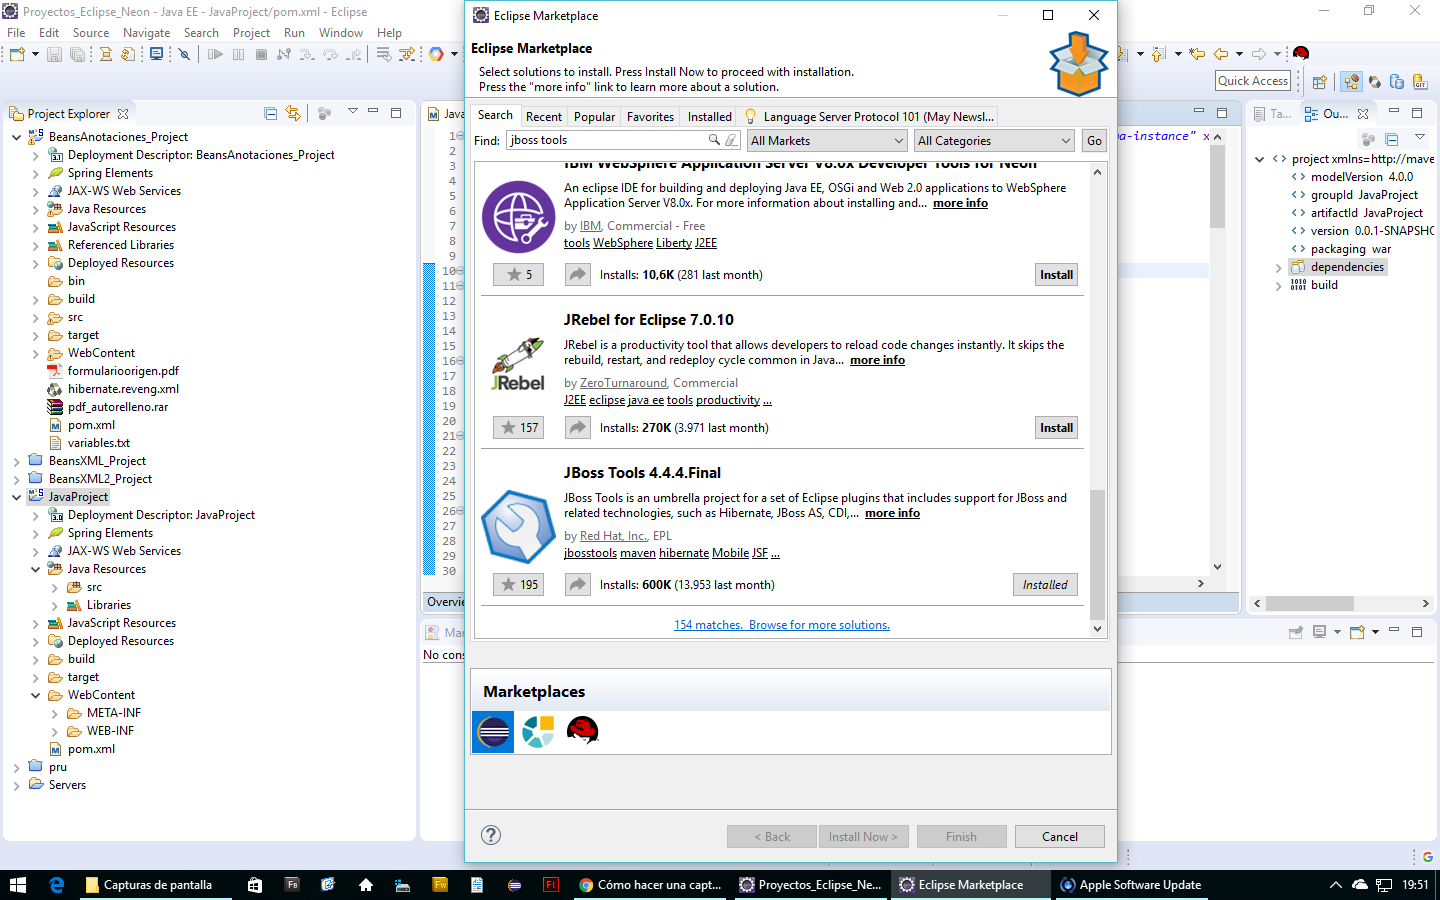
Task: Click the Red Hat Central icon in toolbar
Action: [1301, 53]
